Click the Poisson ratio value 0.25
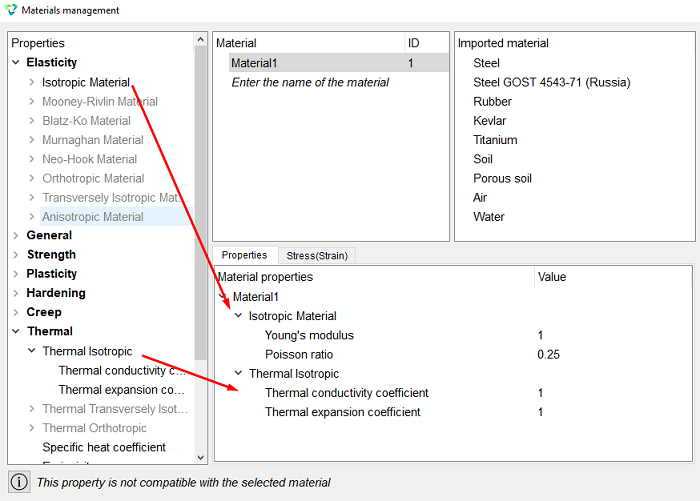The height and width of the screenshot is (501, 700). coord(548,355)
